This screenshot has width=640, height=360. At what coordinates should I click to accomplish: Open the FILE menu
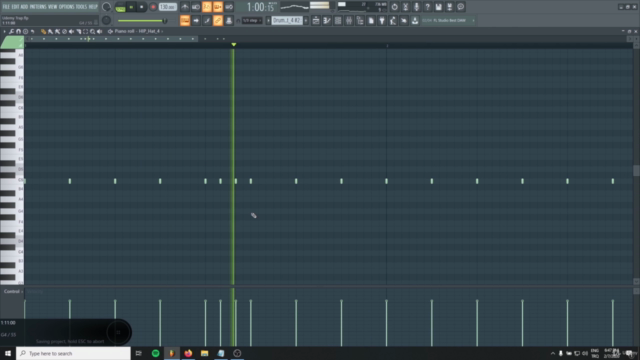pyautogui.click(x=6, y=7)
